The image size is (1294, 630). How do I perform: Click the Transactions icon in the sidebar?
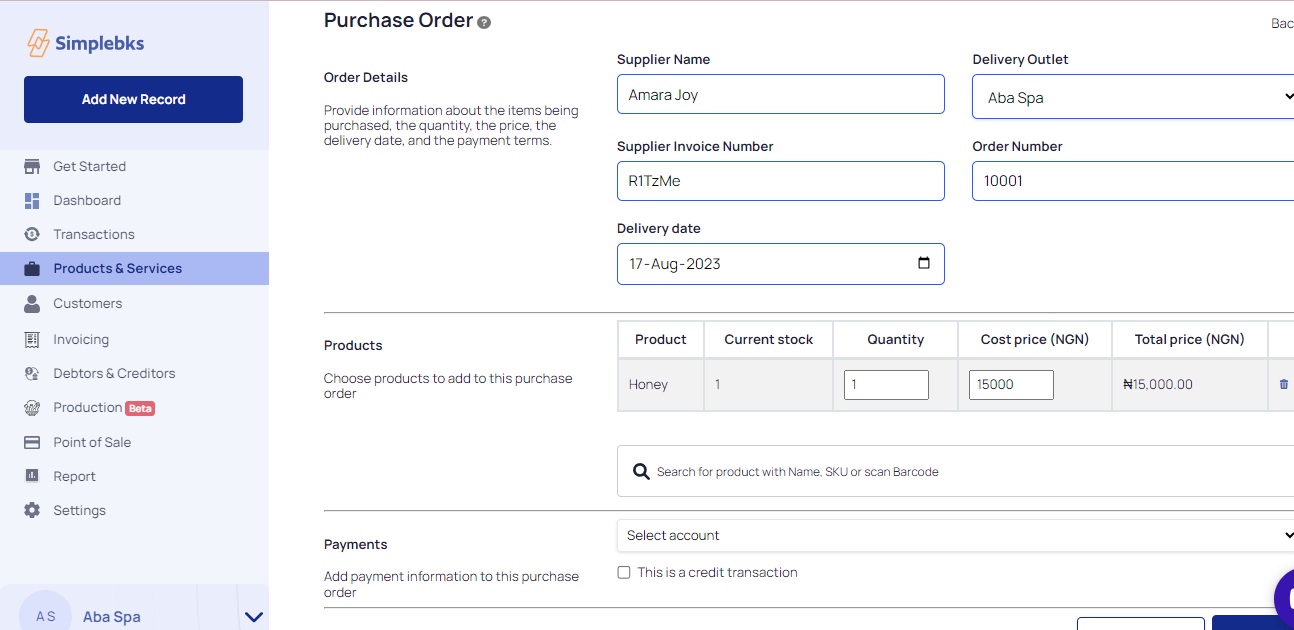[x=32, y=234]
